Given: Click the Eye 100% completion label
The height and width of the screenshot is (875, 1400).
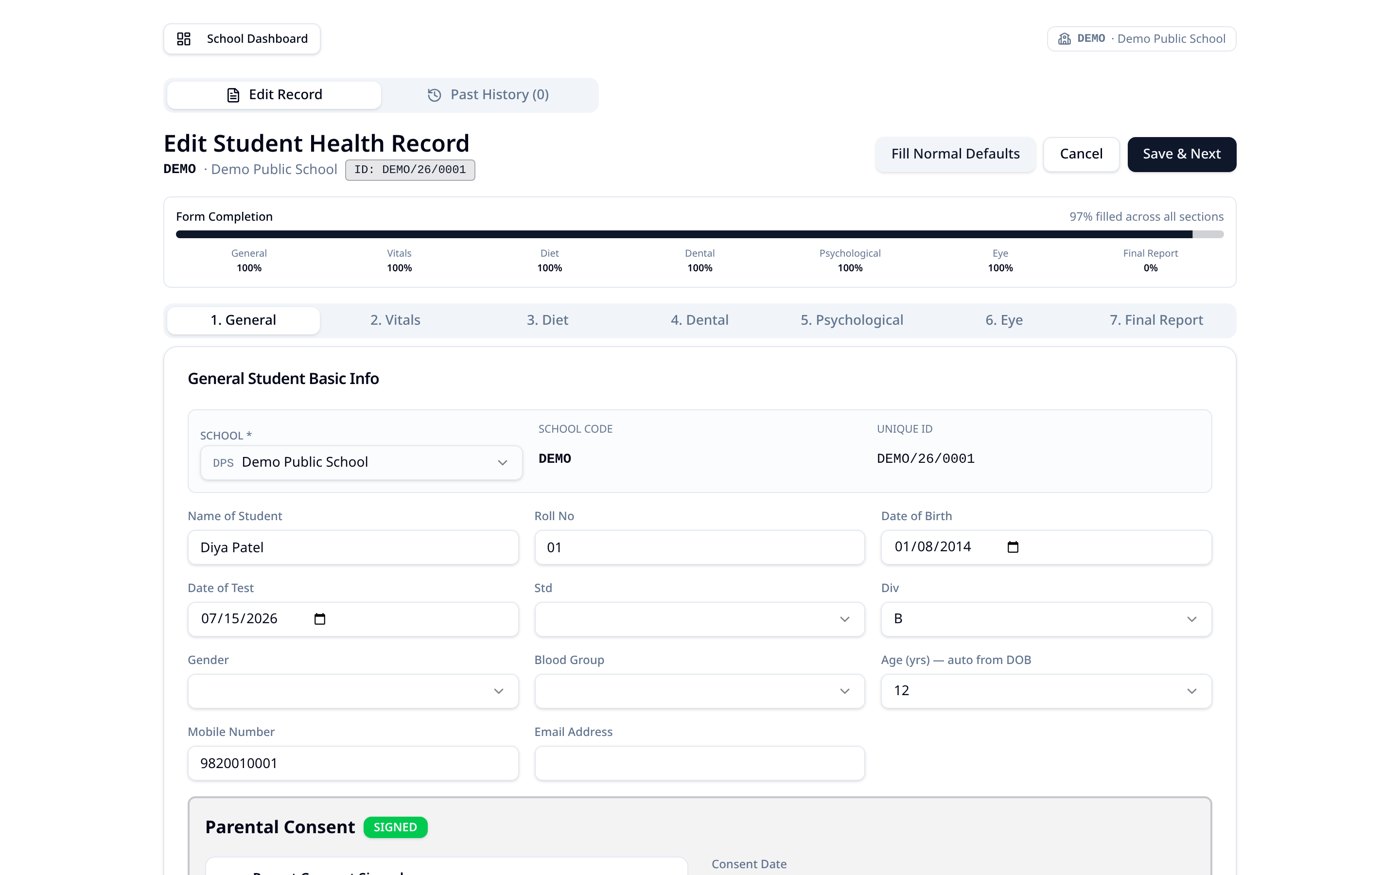Looking at the screenshot, I should (1000, 261).
